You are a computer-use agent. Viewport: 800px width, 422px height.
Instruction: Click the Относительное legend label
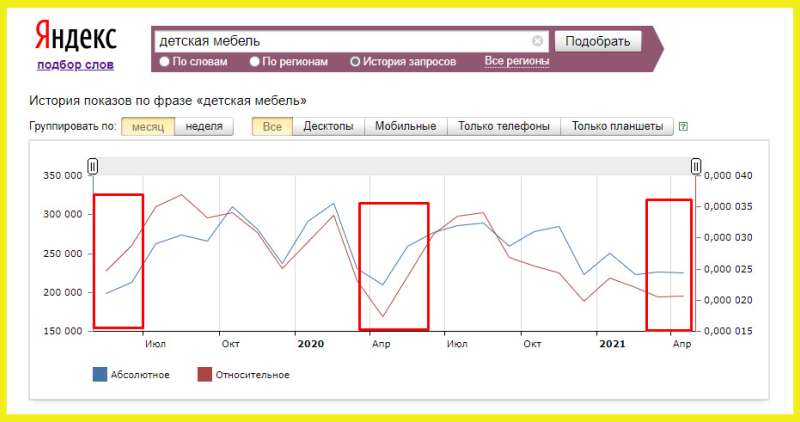(x=253, y=375)
